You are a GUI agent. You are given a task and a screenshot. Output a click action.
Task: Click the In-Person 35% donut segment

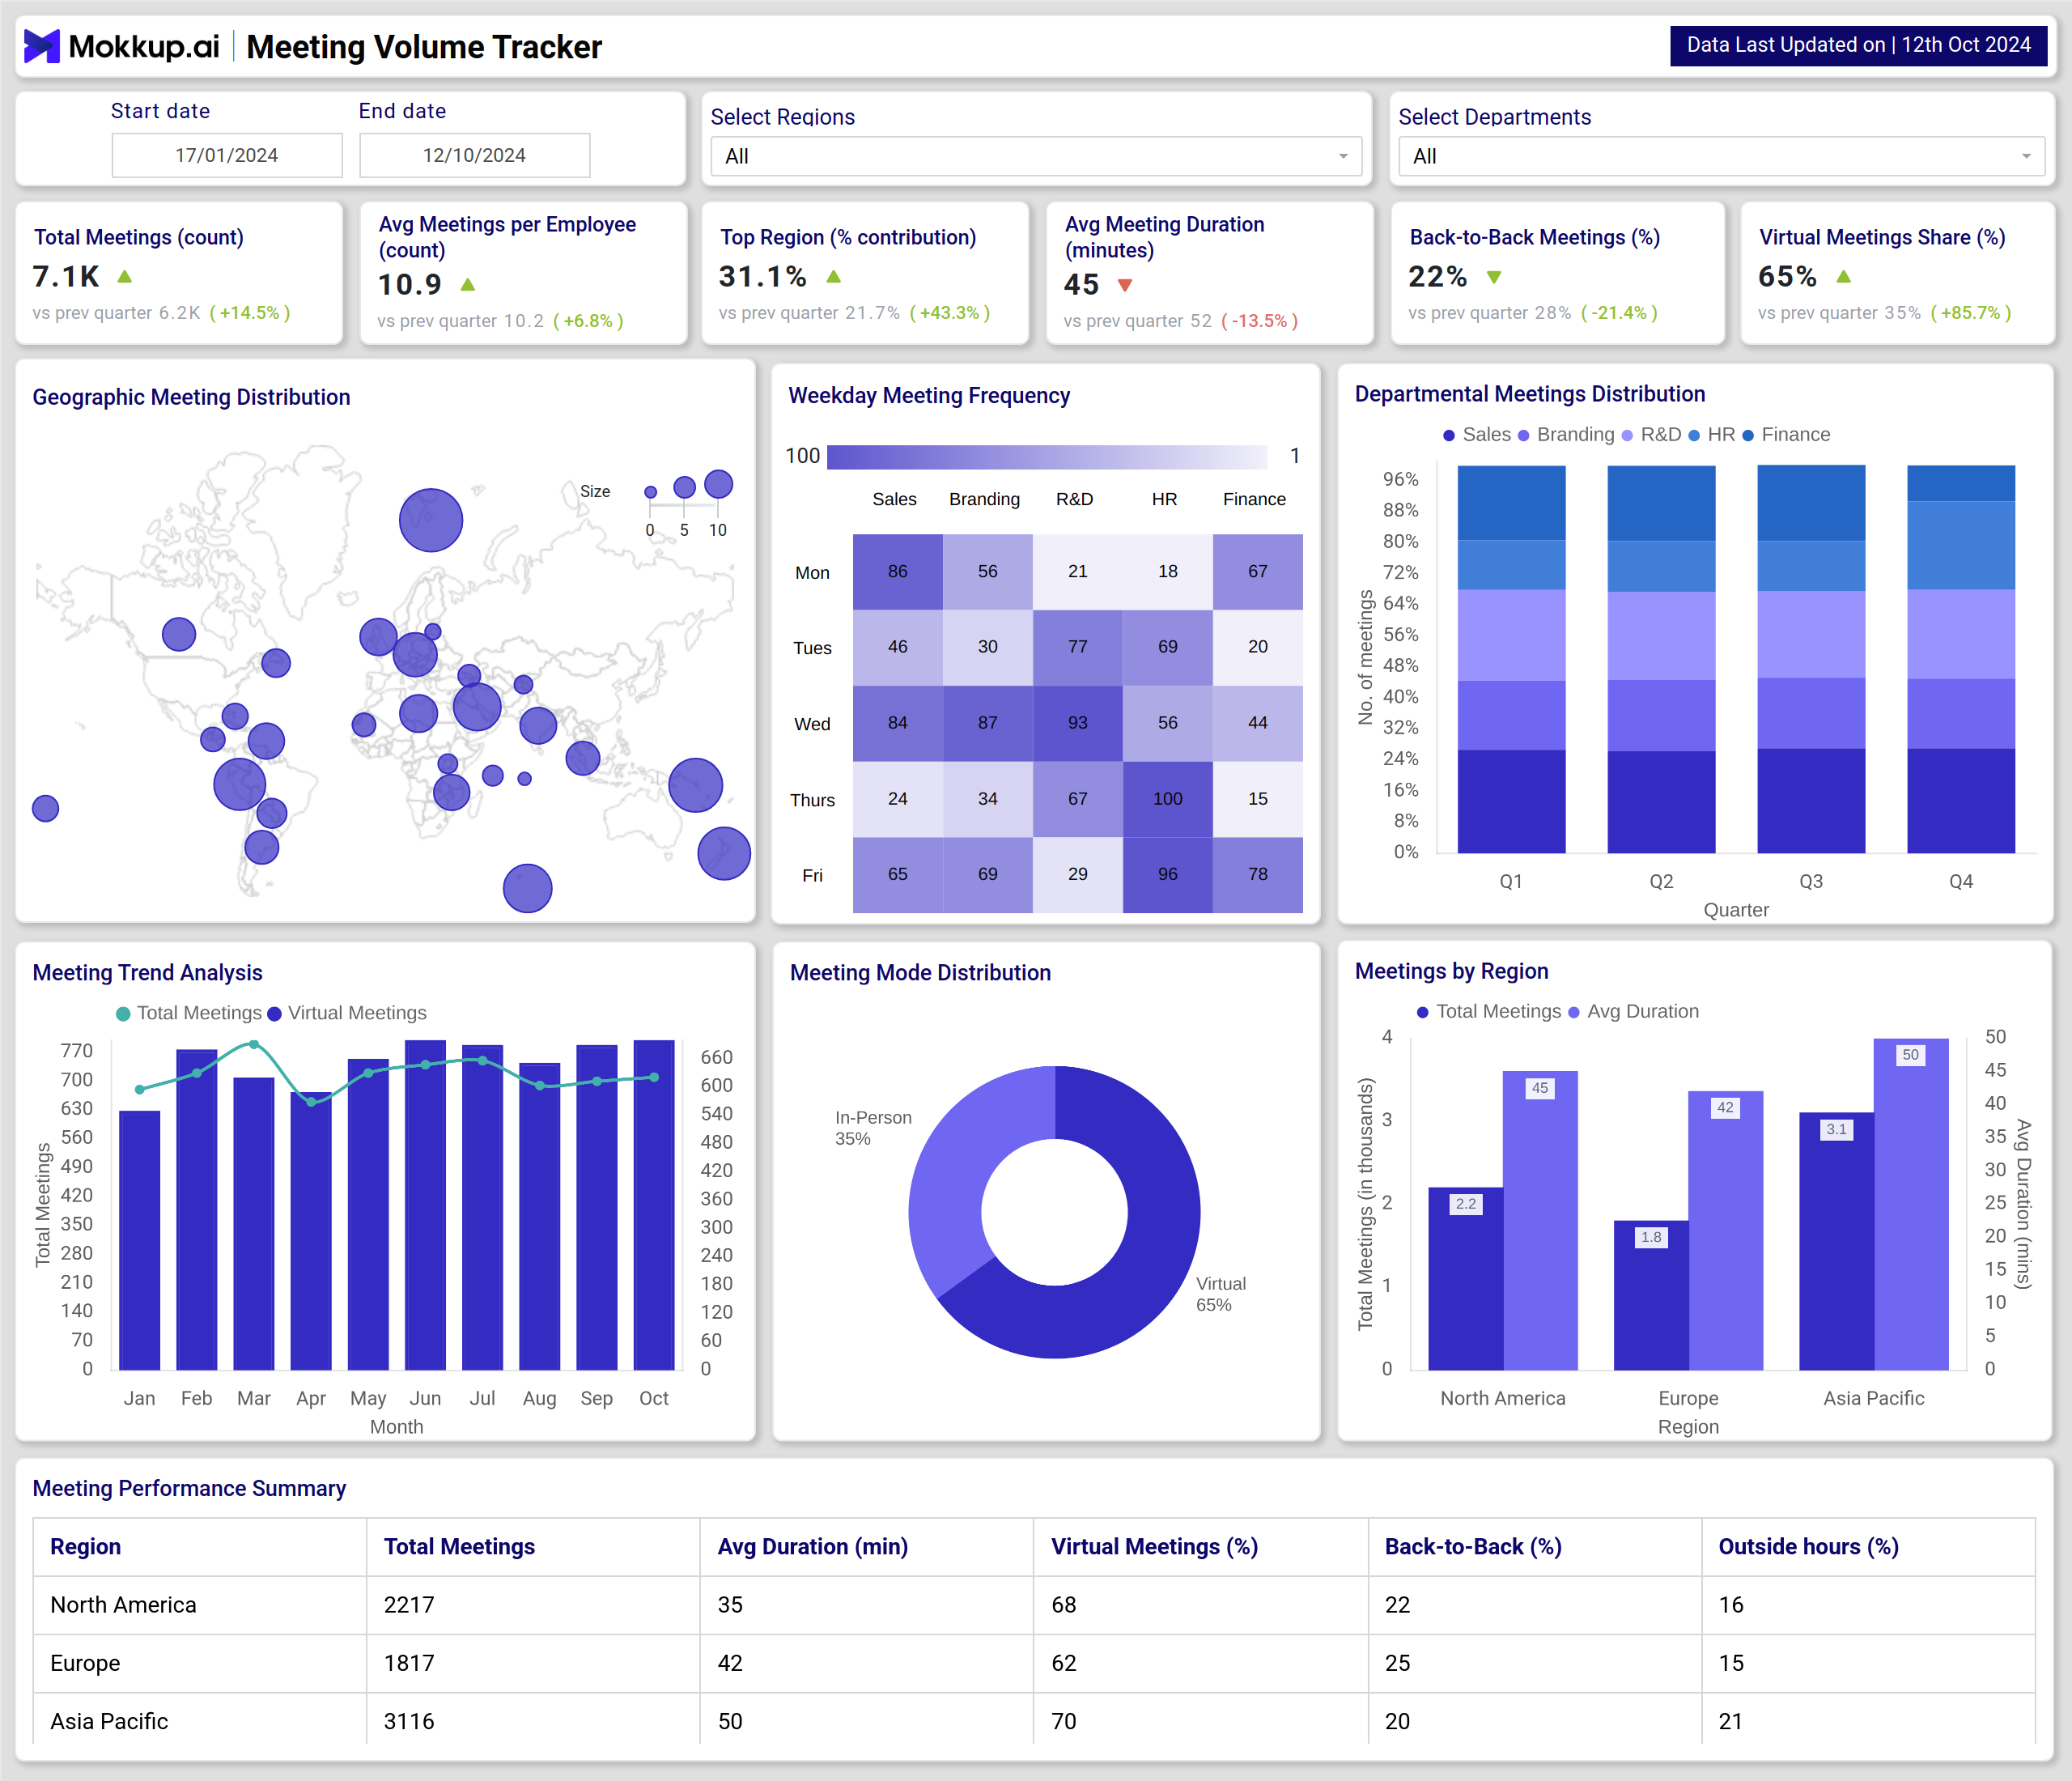[957, 1165]
